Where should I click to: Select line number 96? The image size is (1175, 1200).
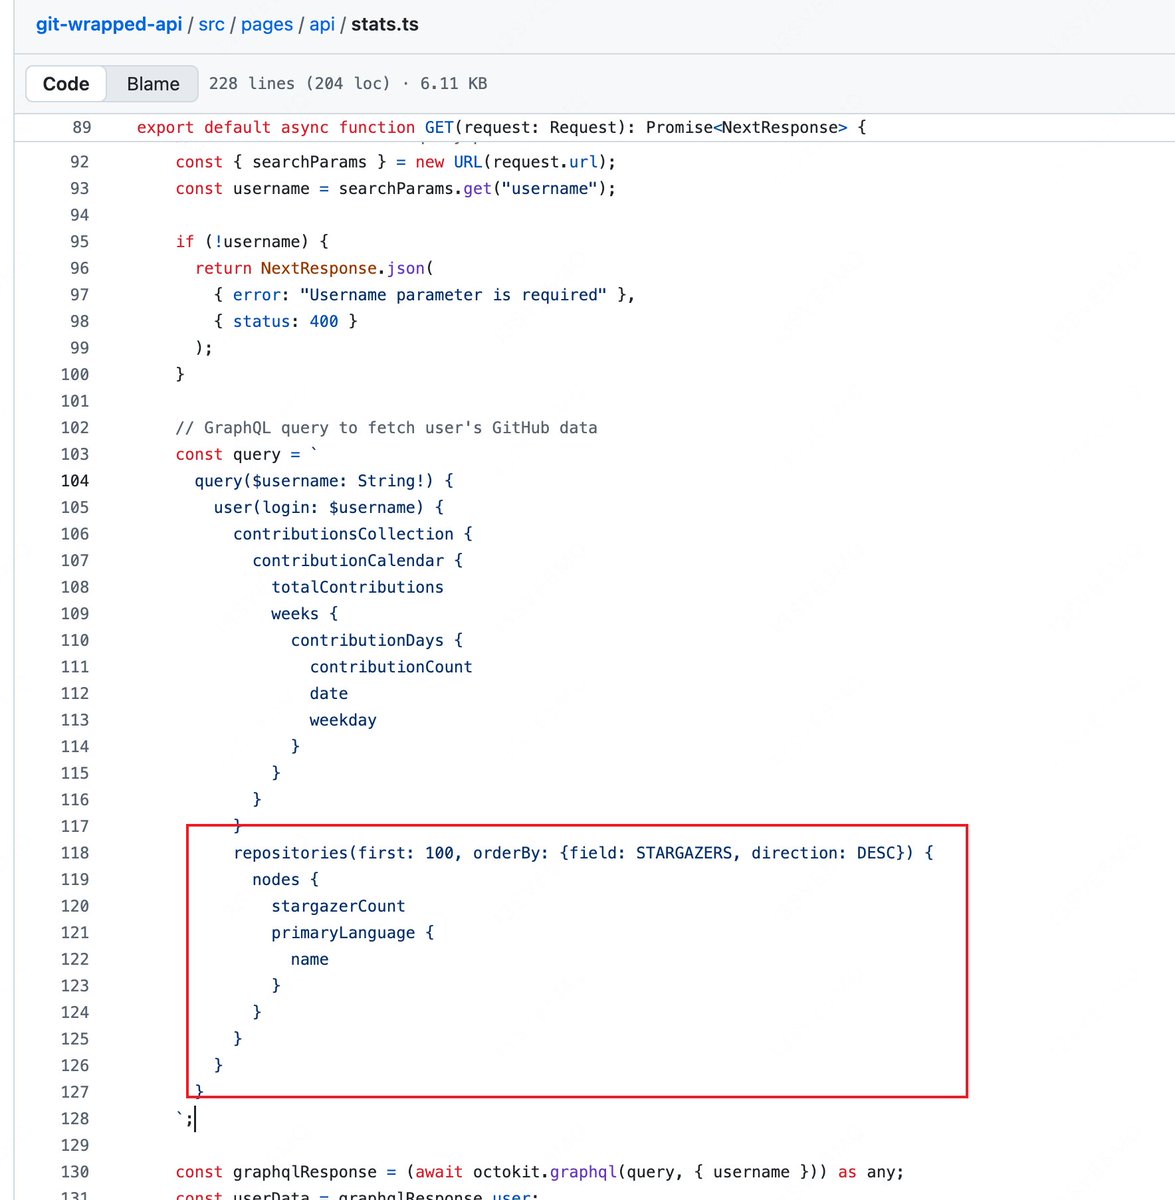79,268
